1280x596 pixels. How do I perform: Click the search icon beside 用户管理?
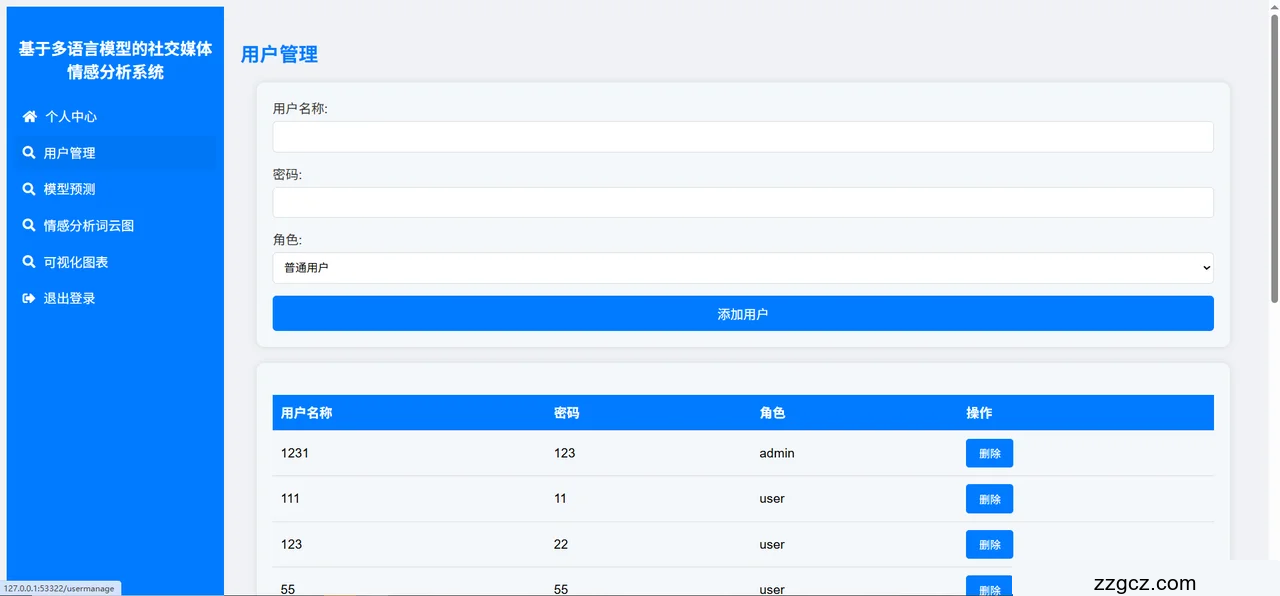(29, 153)
